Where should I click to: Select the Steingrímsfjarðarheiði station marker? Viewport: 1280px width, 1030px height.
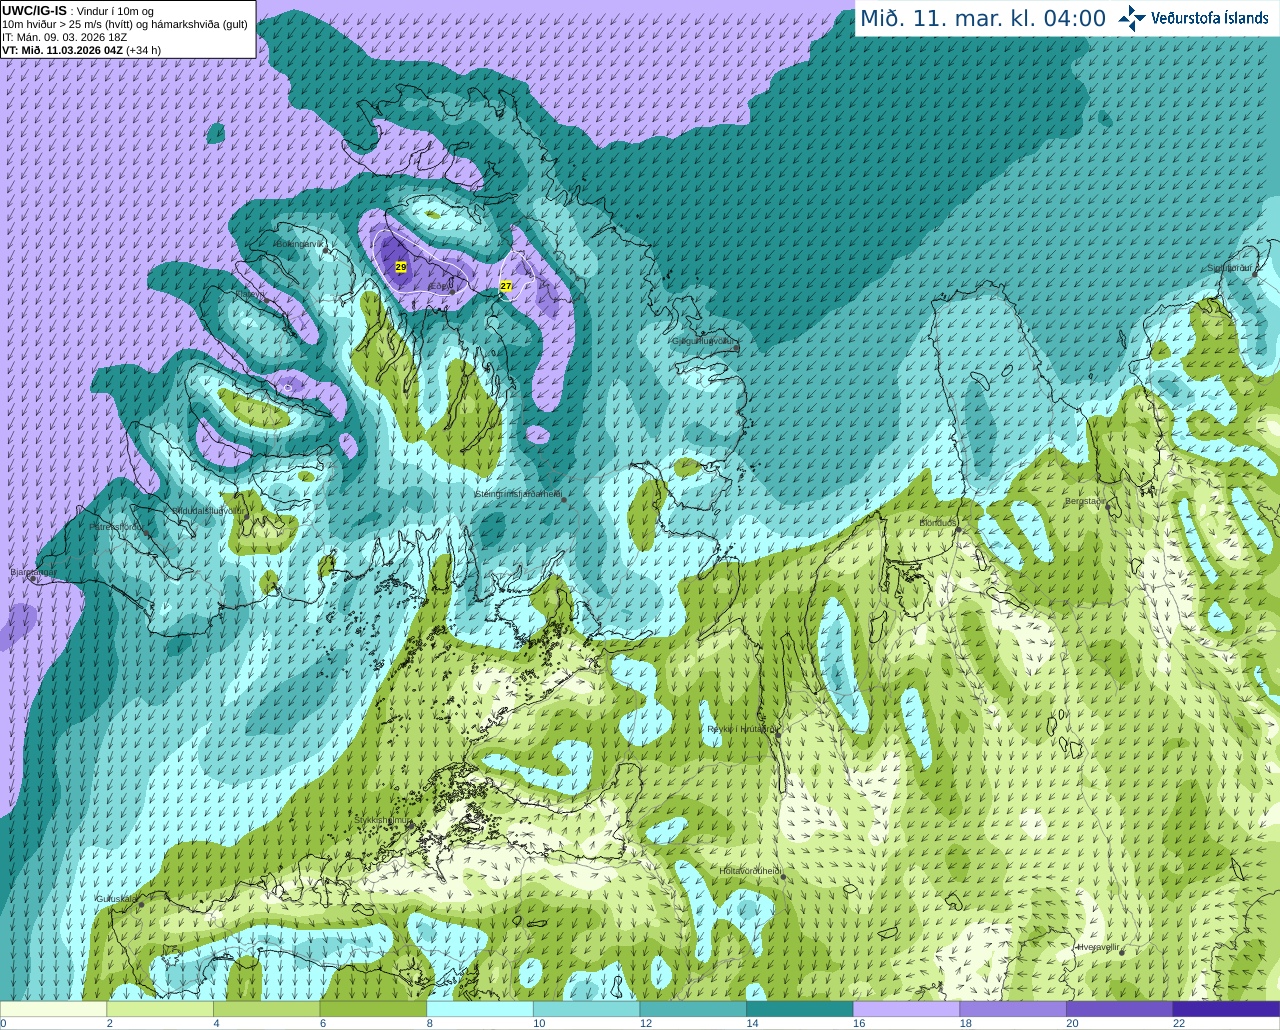[563, 499]
